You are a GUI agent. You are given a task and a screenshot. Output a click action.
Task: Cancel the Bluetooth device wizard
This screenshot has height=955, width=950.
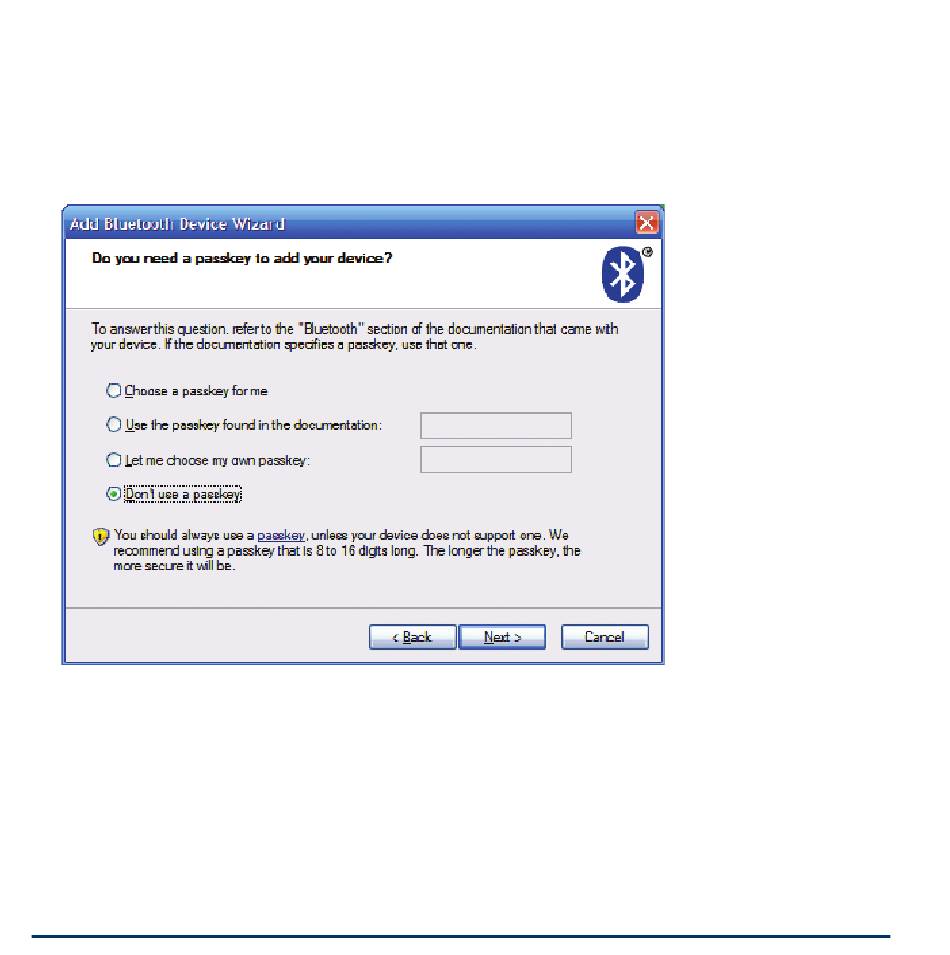[x=605, y=637]
